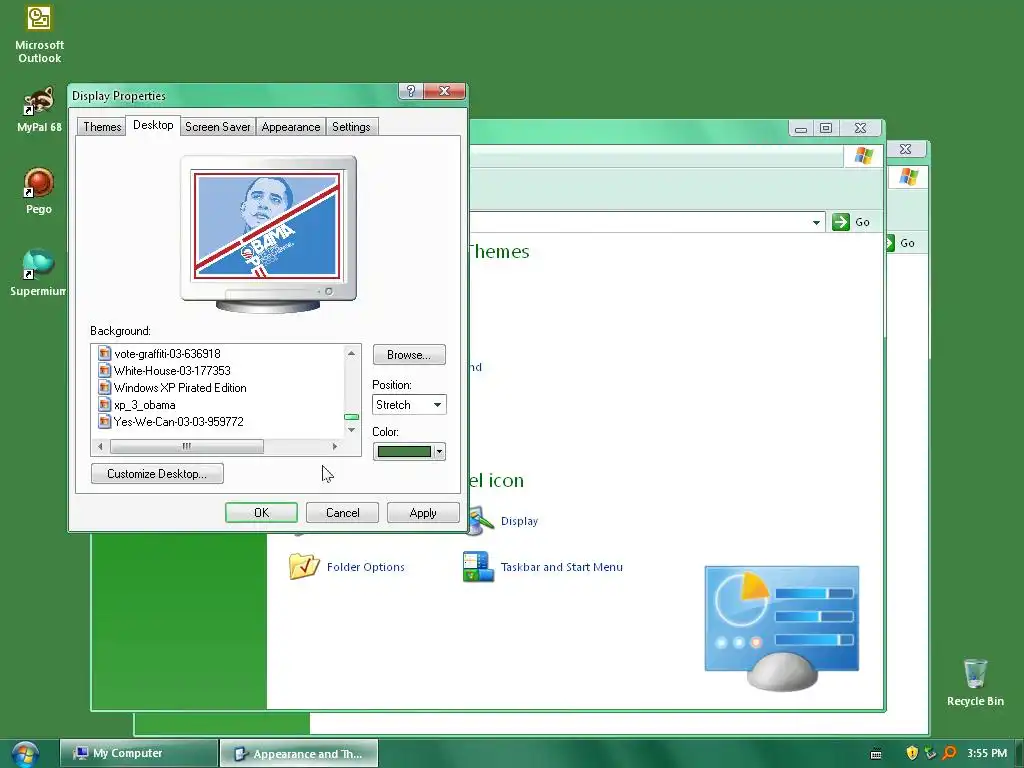Image resolution: width=1024 pixels, height=768 pixels.
Task: Click the network plug tray icon
Action: [930, 753]
